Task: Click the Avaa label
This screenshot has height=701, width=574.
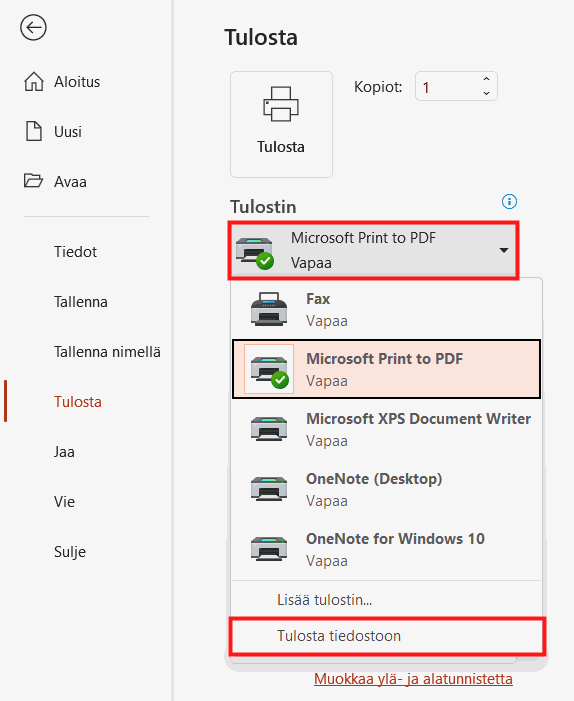Action: 70,182
